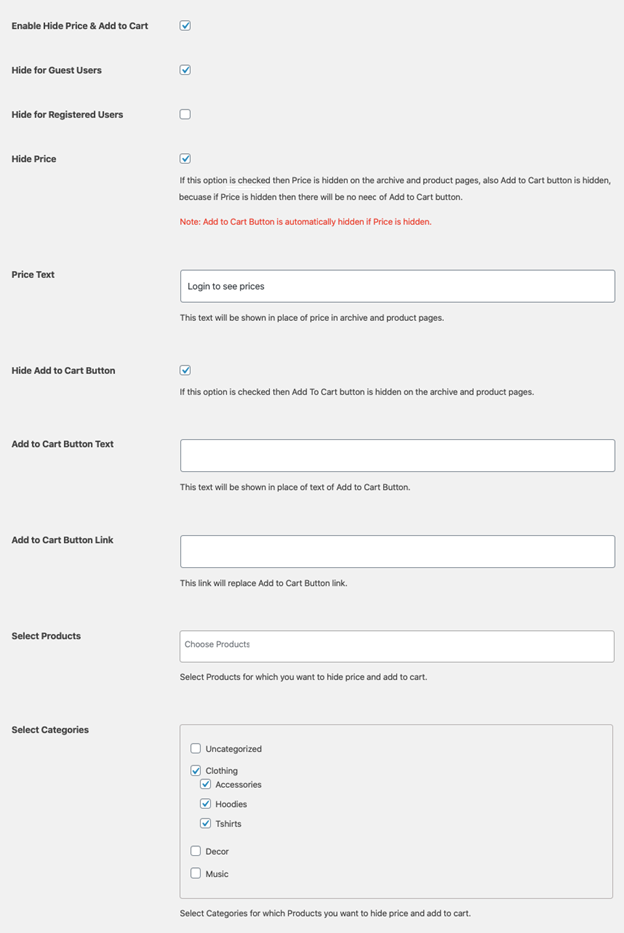Click the red Add to Cart note text
The height and width of the screenshot is (933, 624).
tap(305, 221)
